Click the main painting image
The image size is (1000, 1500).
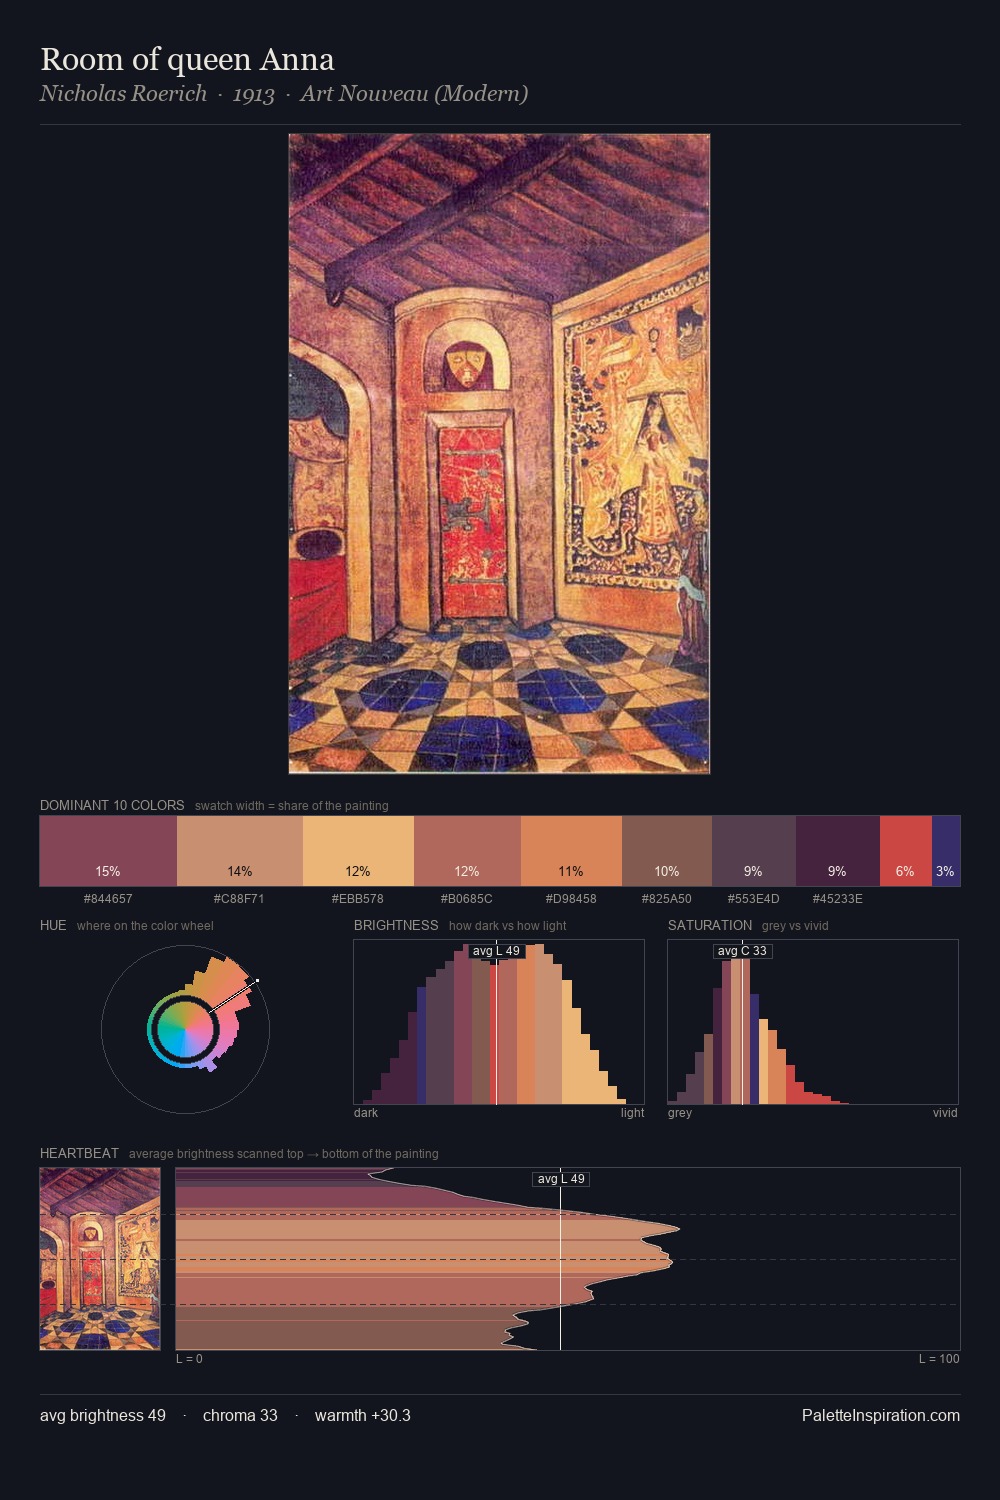point(499,454)
